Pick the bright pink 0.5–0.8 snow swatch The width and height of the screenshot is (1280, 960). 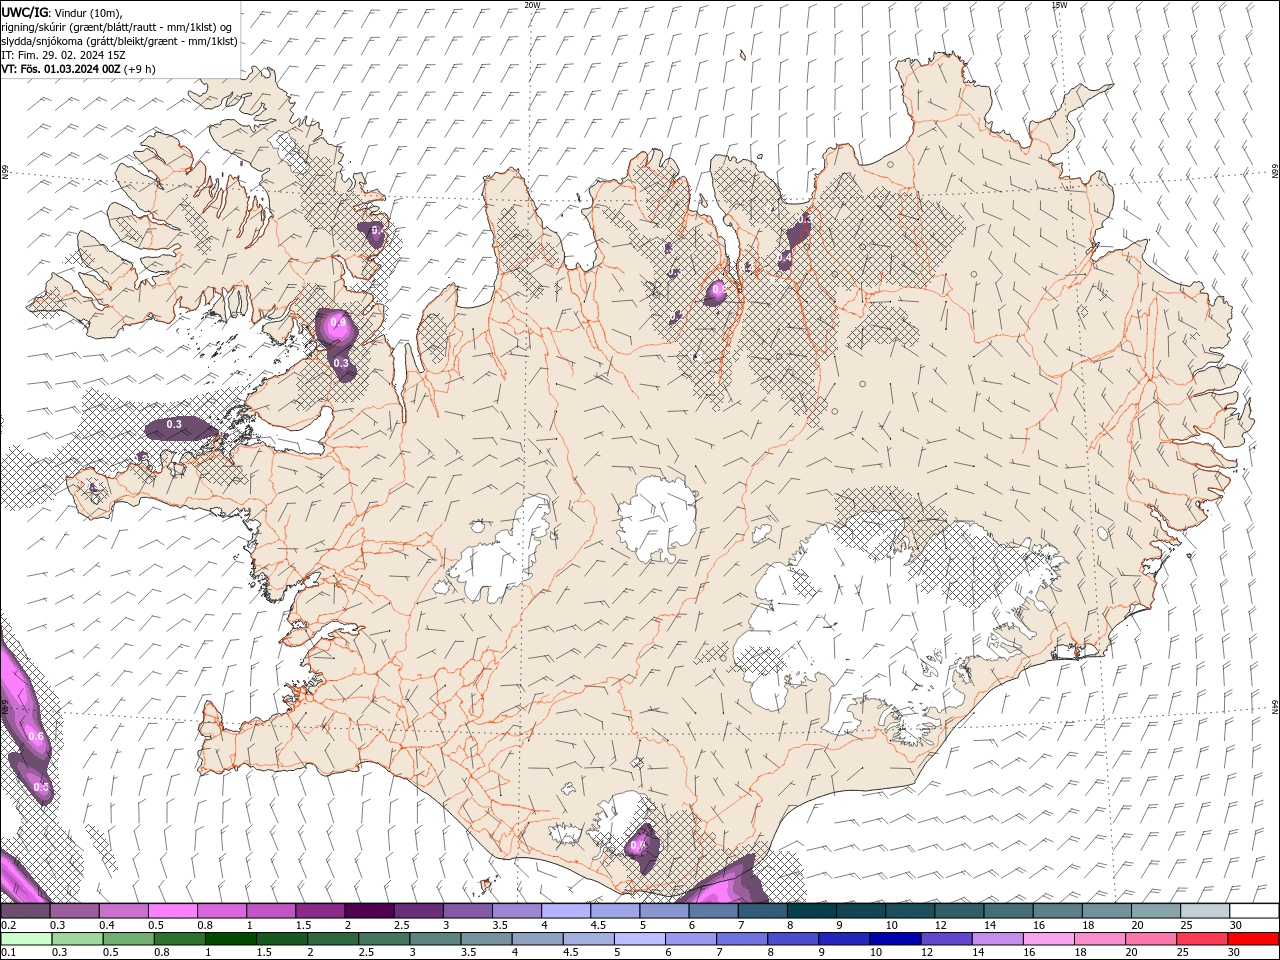point(173,911)
